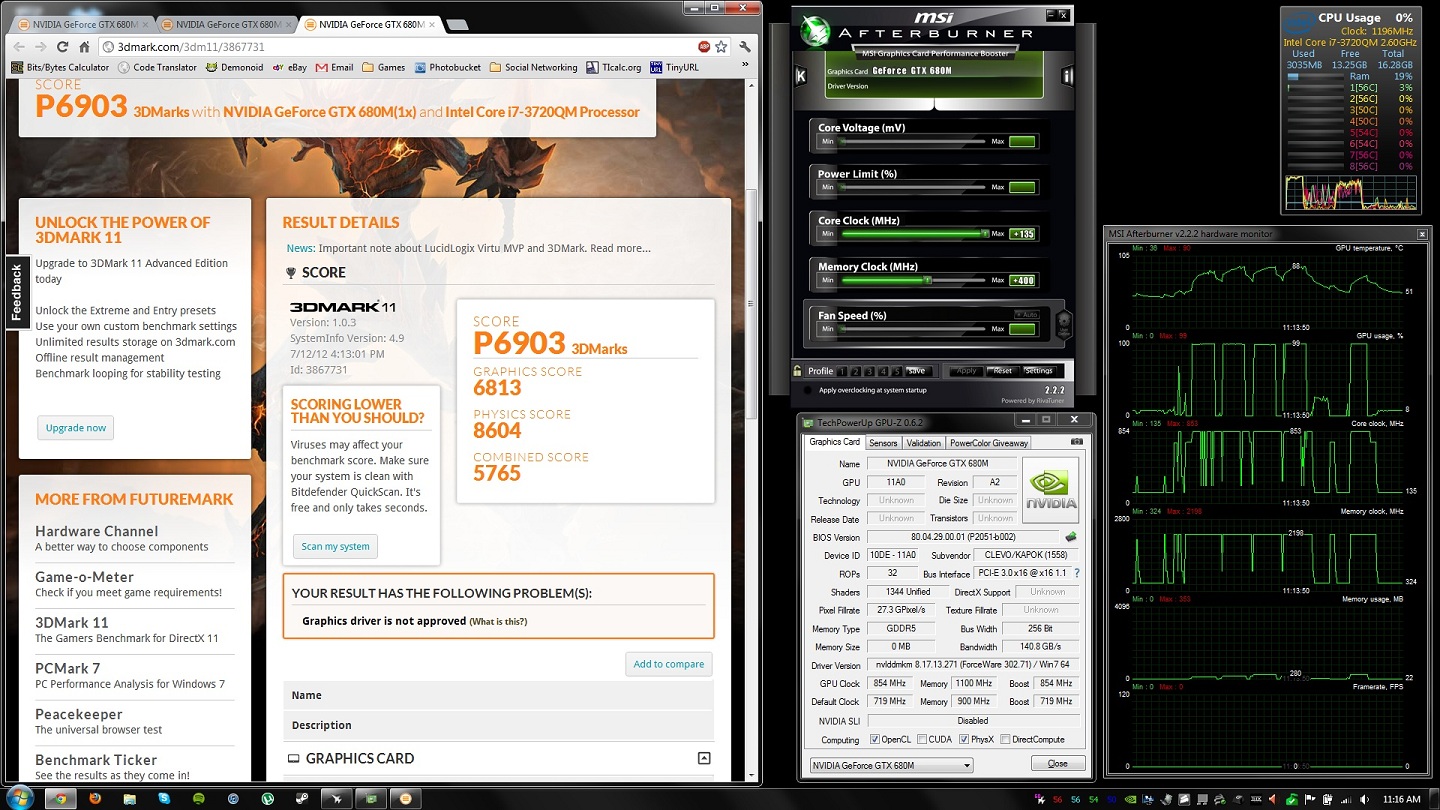The width and height of the screenshot is (1440, 810).
Task: Click the BIOS save chip icon in GPU-Z
Action: [x=1071, y=537]
